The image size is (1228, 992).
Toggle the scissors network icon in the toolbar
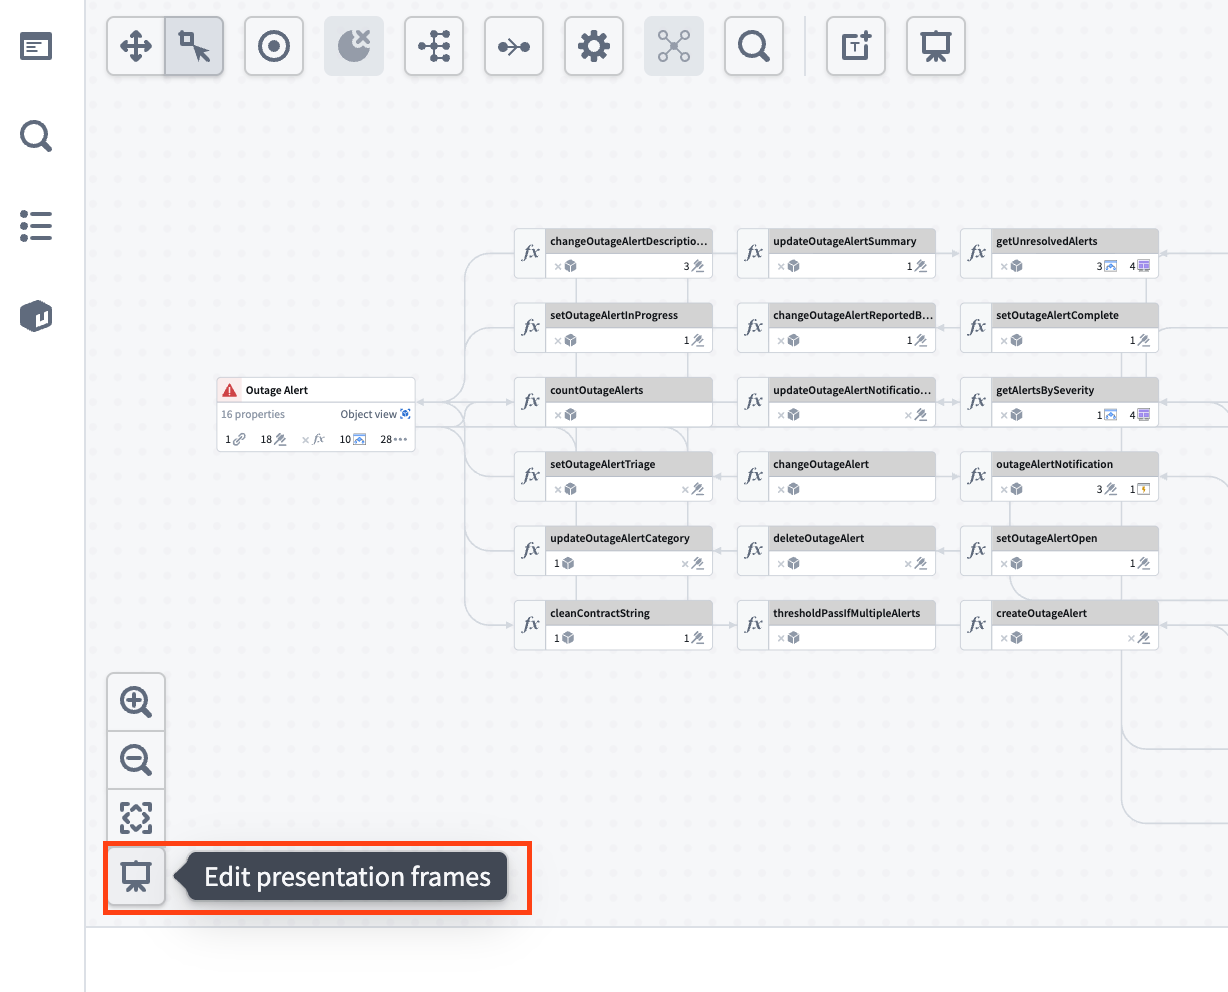pyautogui.click(x=673, y=46)
